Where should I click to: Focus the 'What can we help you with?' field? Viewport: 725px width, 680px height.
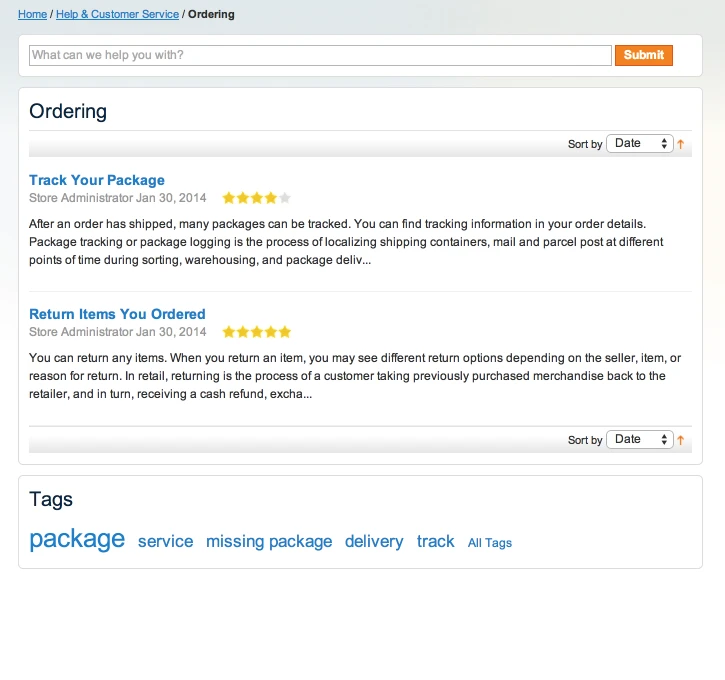(320, 55)
